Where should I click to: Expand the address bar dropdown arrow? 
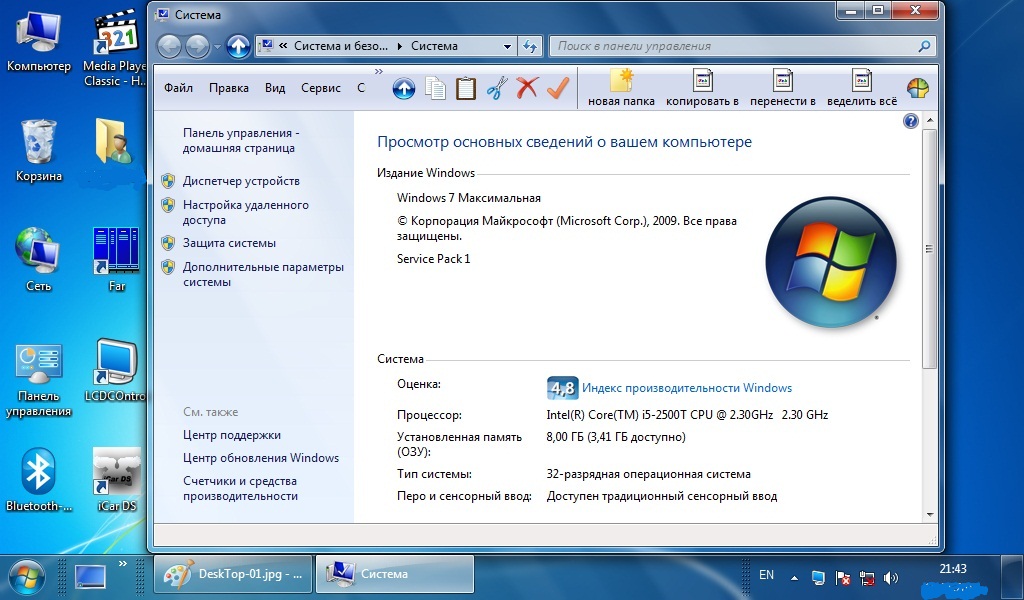(x=506, y=46)
